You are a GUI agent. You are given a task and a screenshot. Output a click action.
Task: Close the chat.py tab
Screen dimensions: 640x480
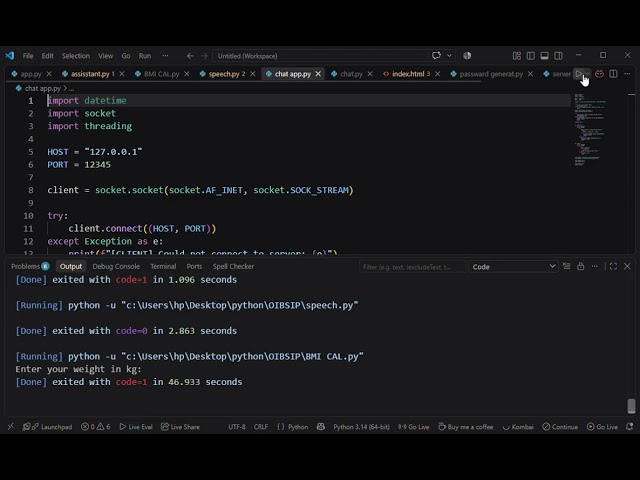[370, 74]
